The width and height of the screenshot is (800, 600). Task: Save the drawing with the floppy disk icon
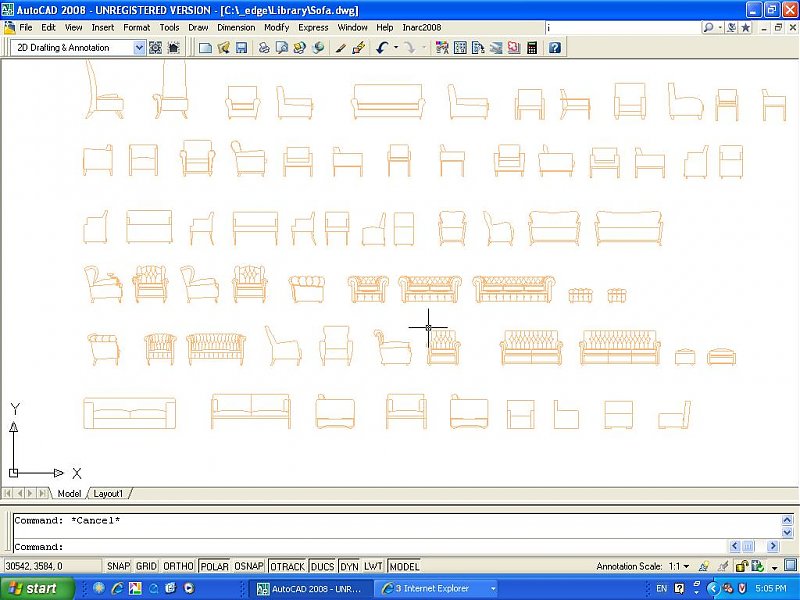(241, 48)
